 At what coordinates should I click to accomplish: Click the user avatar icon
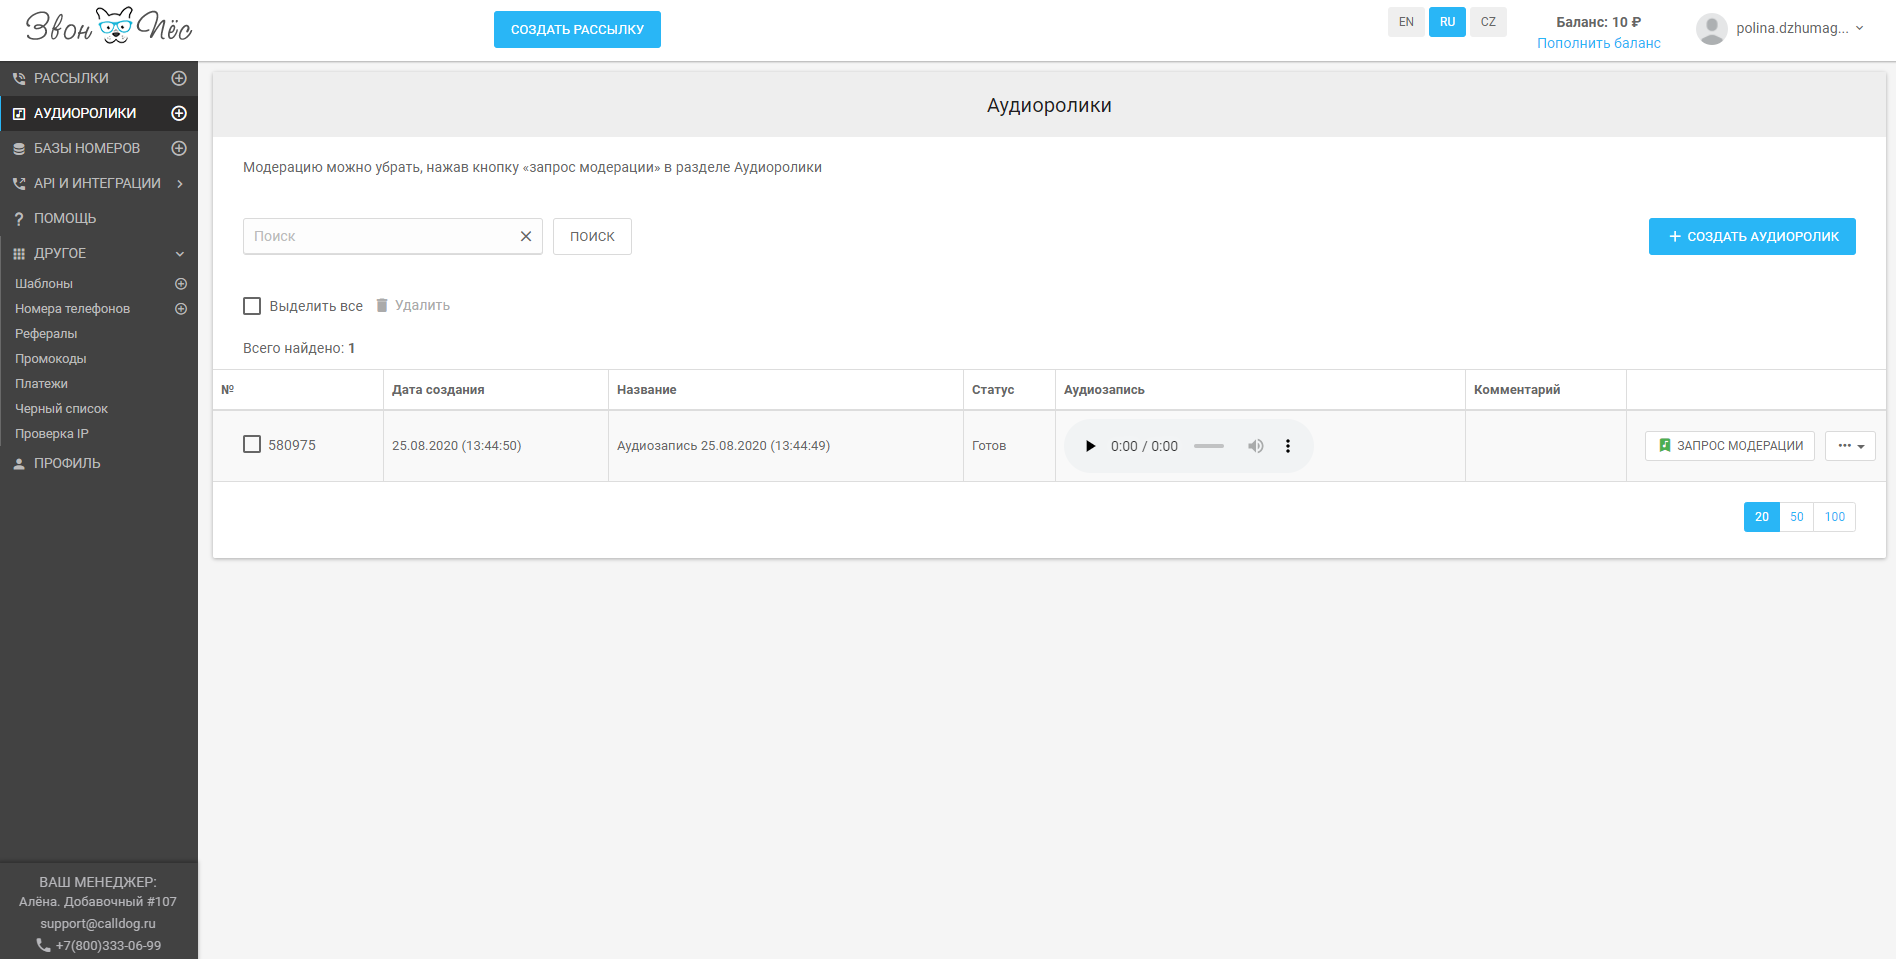[x=1711, y=29]
